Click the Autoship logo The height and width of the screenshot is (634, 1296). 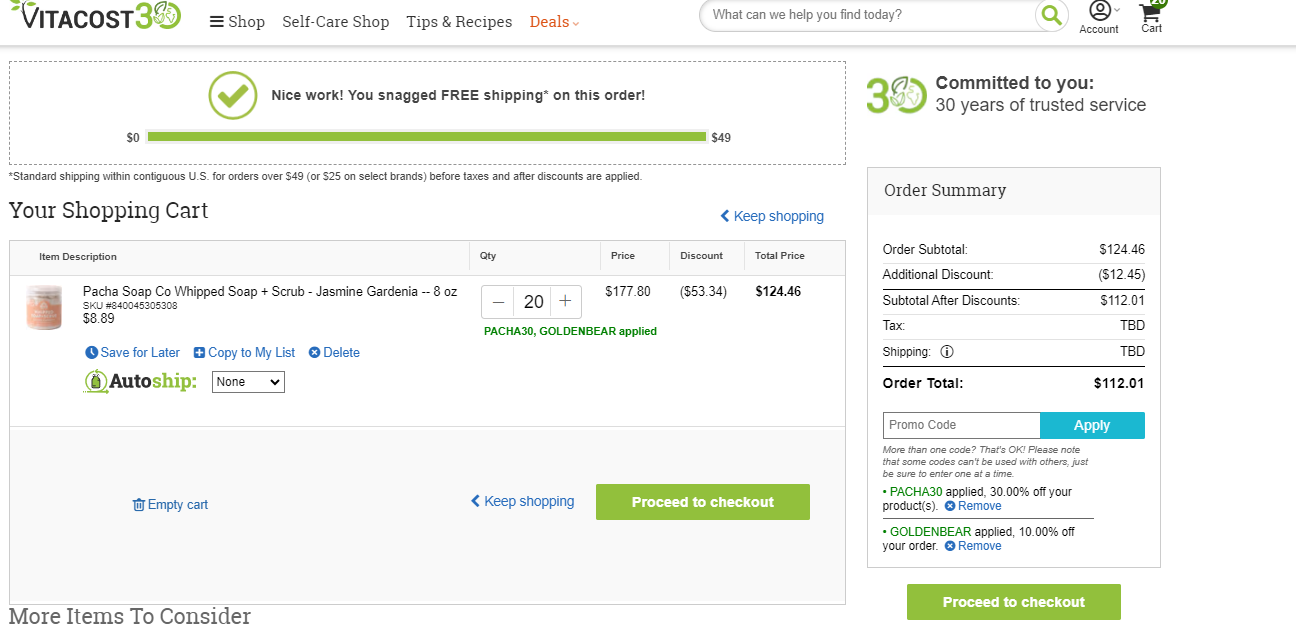pos(140,381)
